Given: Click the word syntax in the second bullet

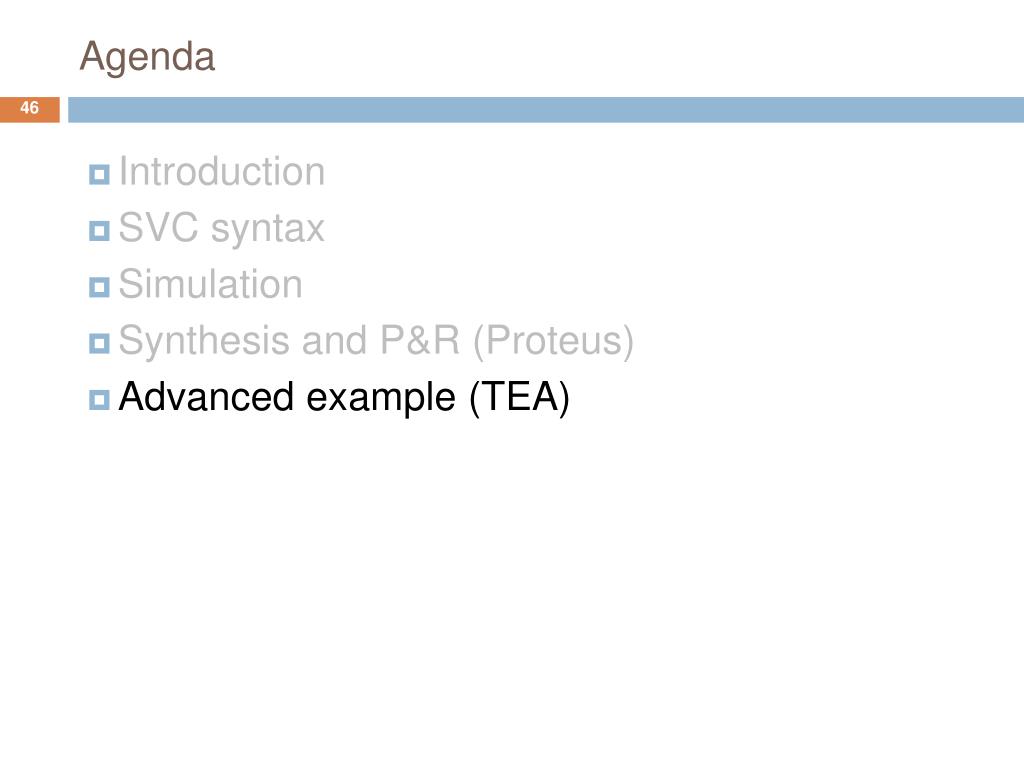Looking at the screenshot, I should pos(268,229).
